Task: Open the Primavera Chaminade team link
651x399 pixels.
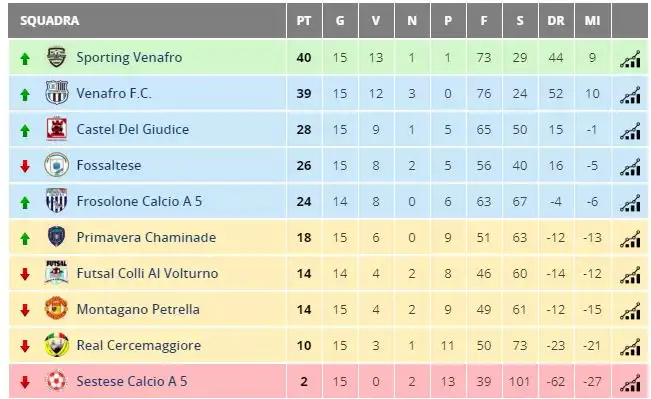Action: 146,237
